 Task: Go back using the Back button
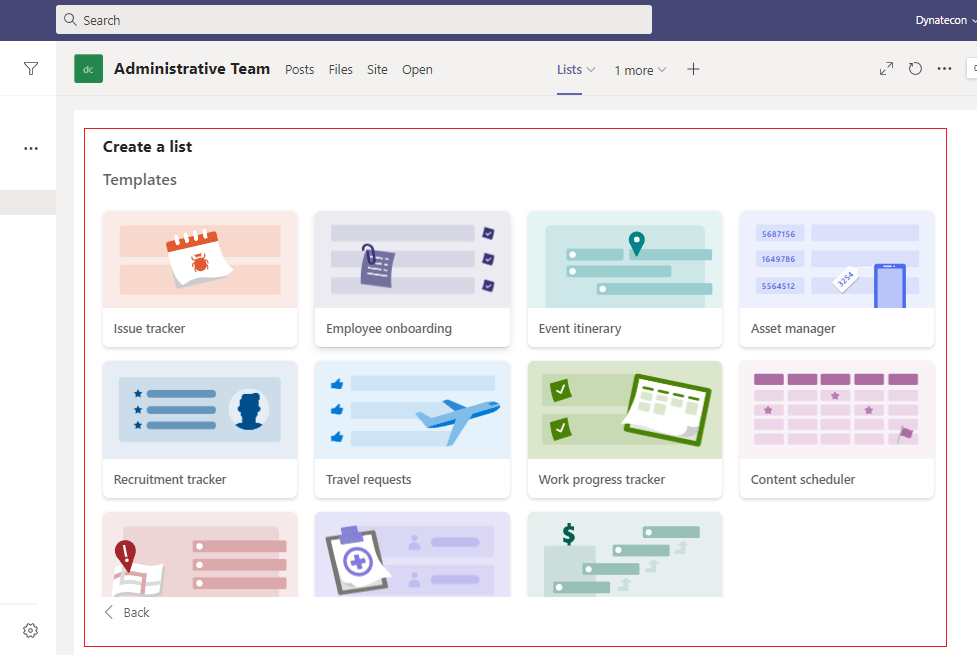point(127,612)
